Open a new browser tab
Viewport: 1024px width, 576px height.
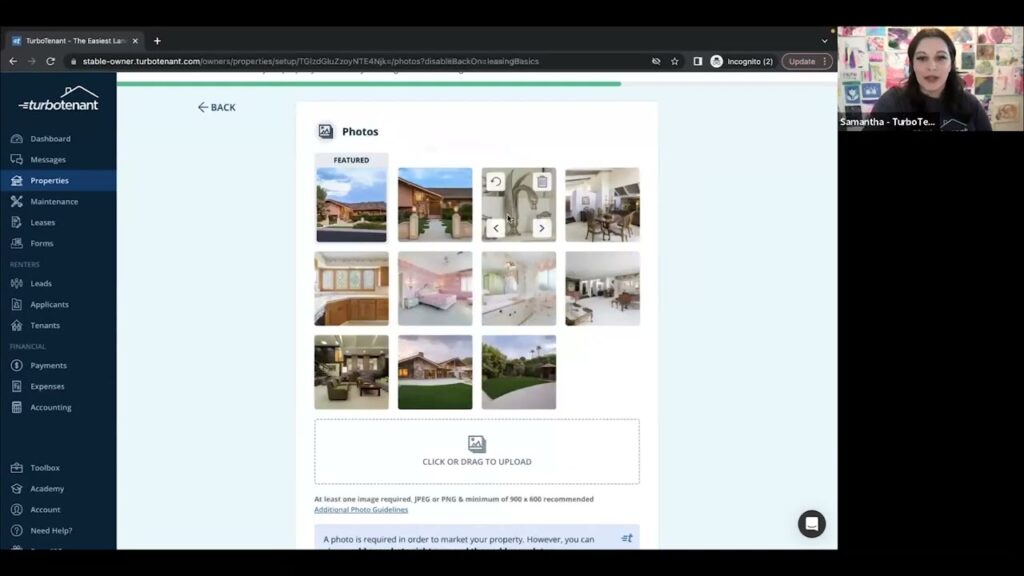pyautogui.click(x=157, y=40)
